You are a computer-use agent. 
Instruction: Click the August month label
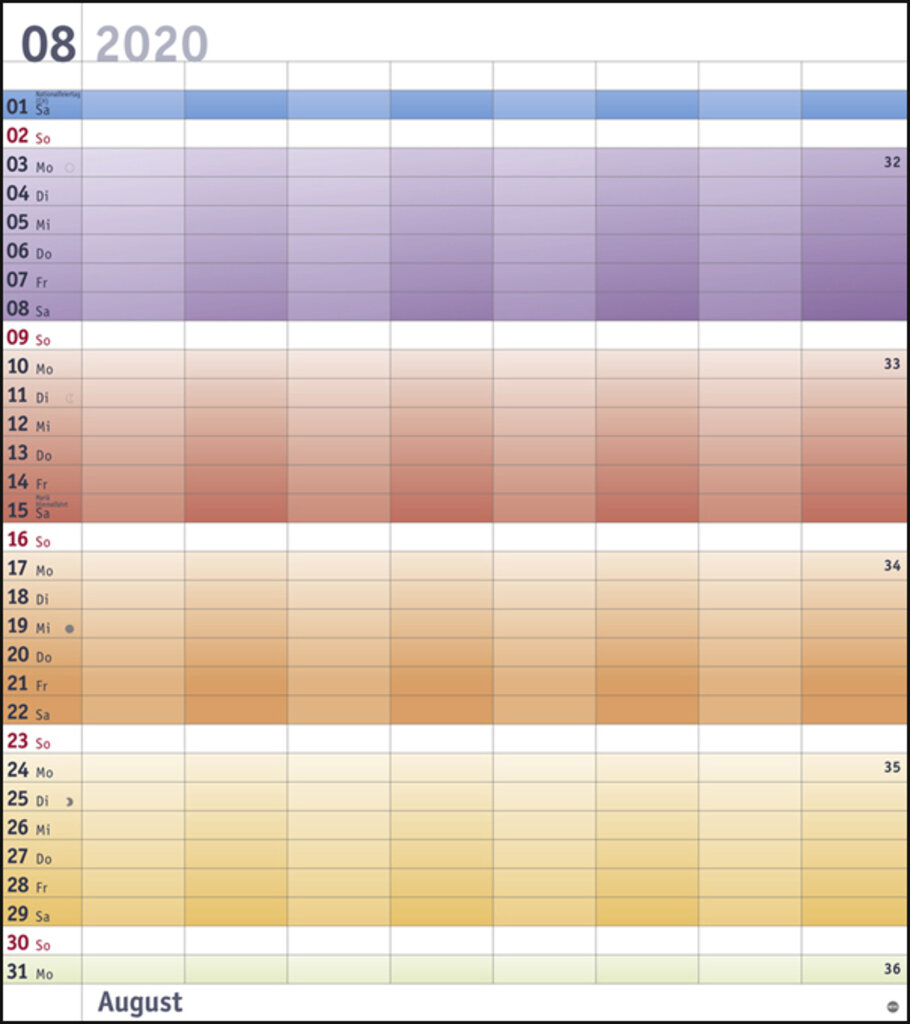pyautogui.click(x=140, y=1002)
